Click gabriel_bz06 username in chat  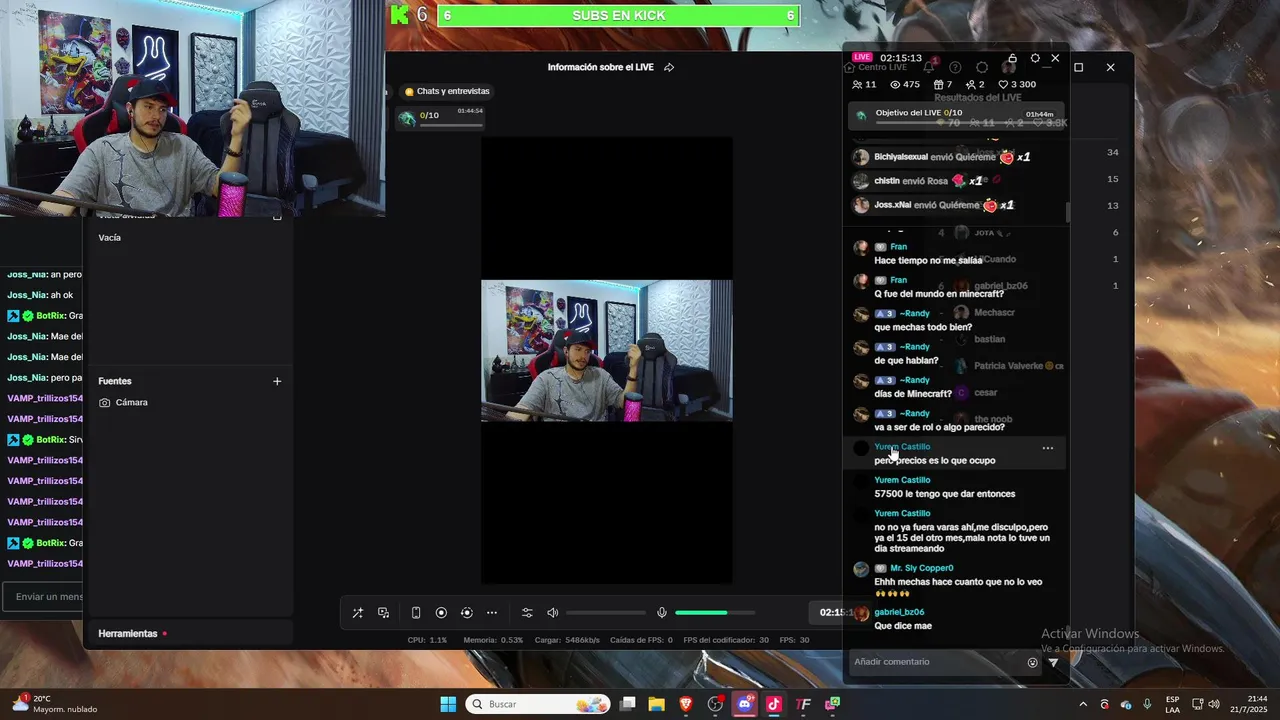pos(899,612)
